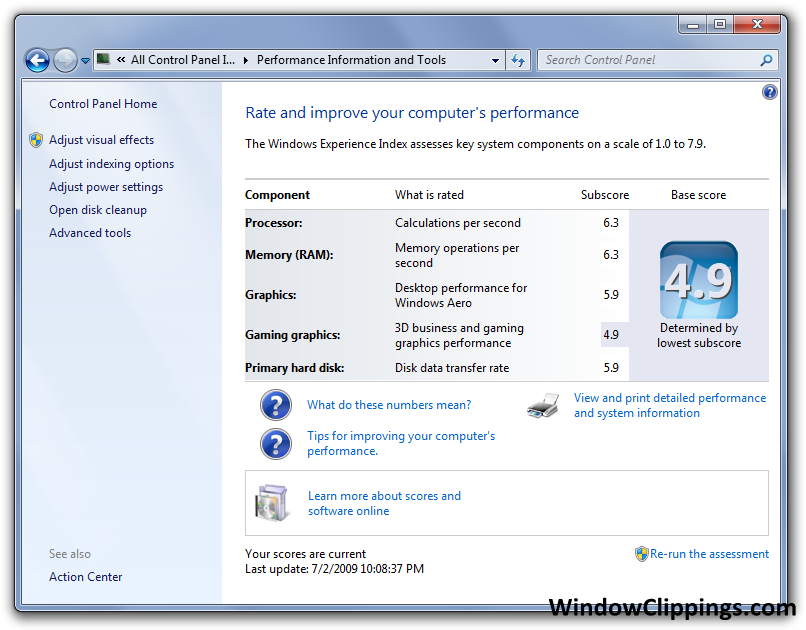Click the 'Disk data transfer rate' description
The width and height of the screenshot is (806, 630).
click(x=452, y=368)
